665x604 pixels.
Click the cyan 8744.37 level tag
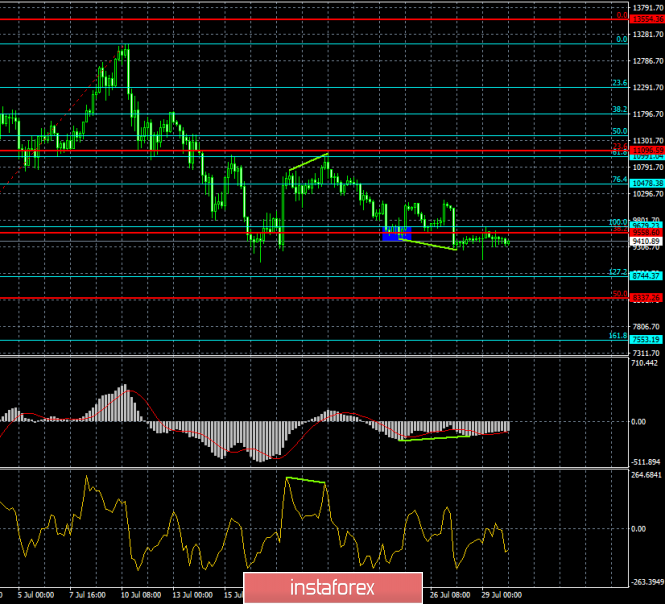point(646,276)
